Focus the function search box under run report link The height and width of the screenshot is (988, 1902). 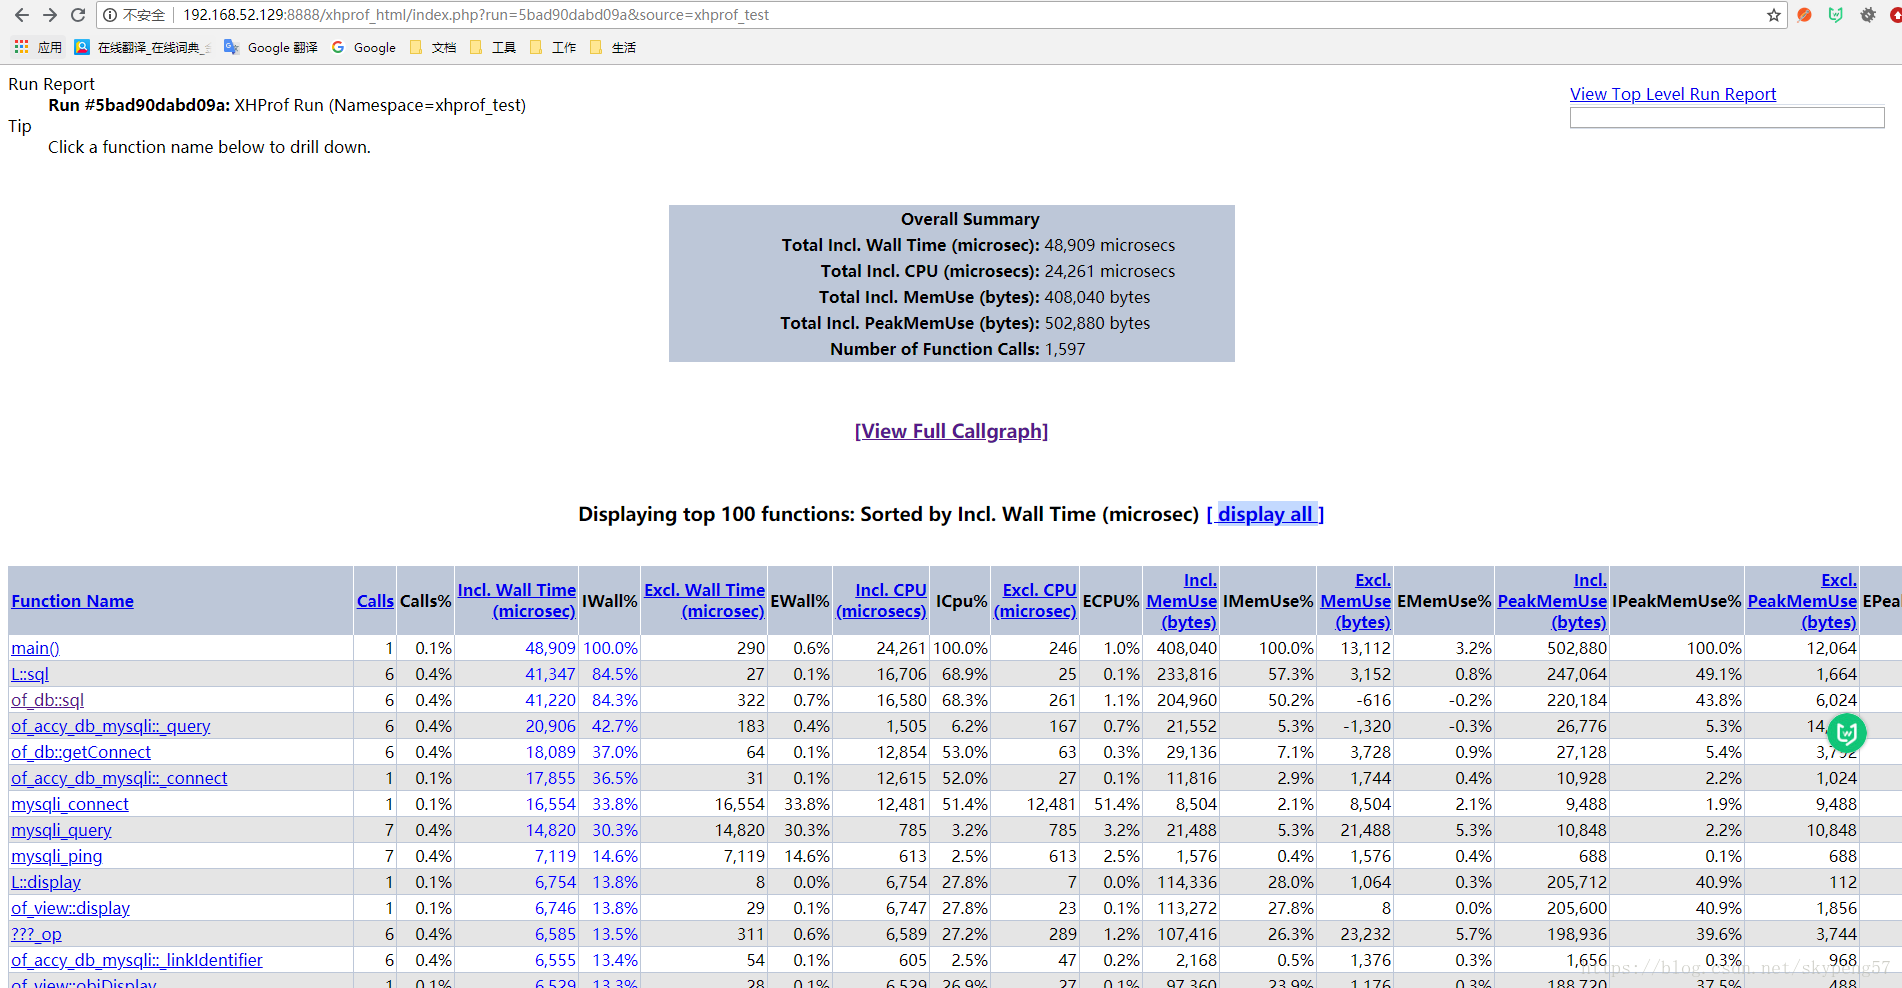pos(1727,117)
